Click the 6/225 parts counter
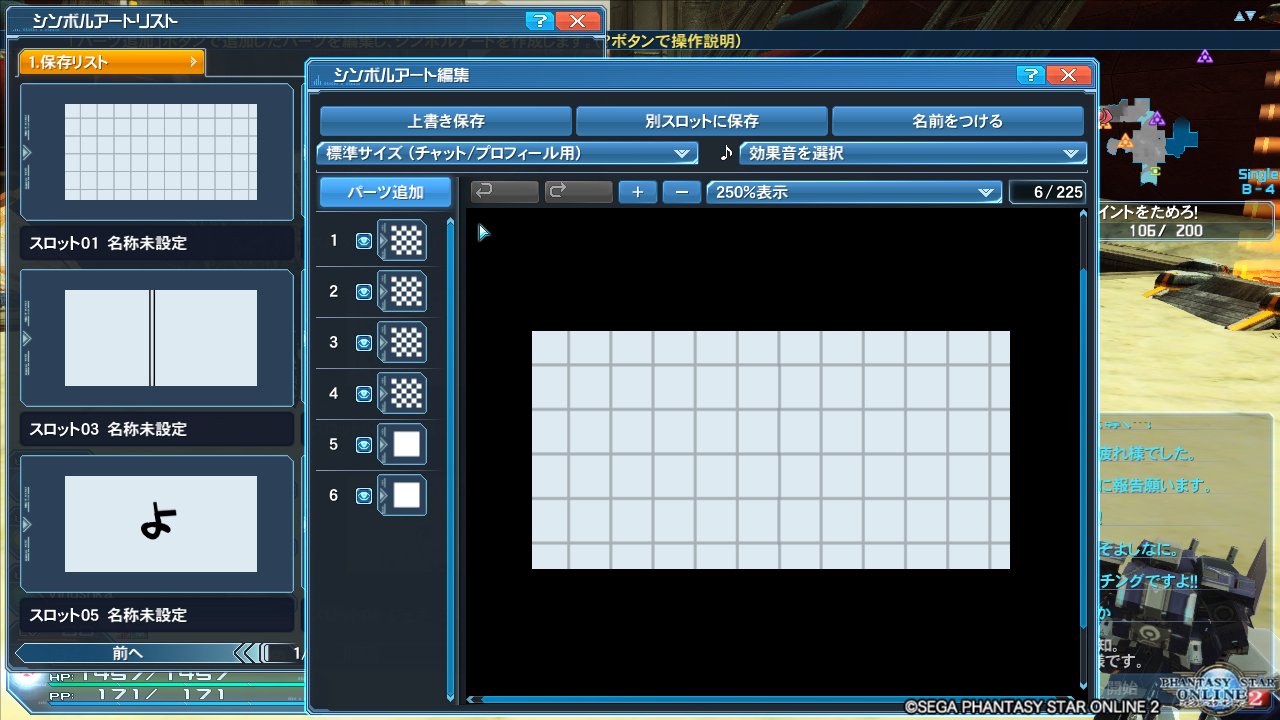Viewport: 1280px width, 720px height. 1047,192
